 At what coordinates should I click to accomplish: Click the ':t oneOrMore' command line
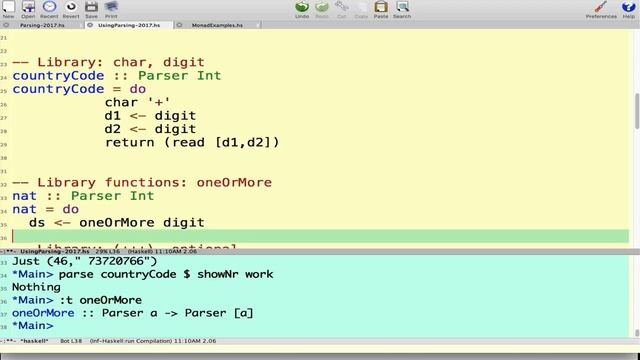click(x=101, y=300)
